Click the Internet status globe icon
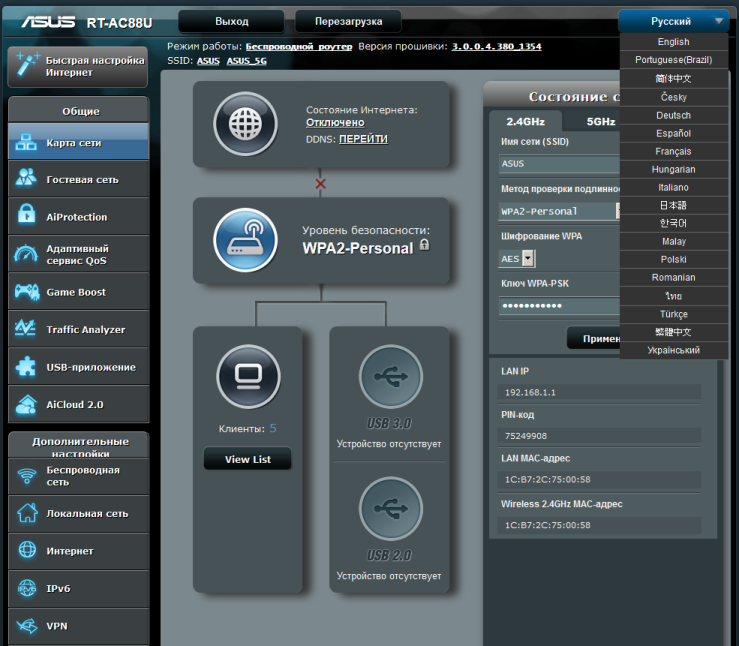The image size is (739, 646). click(245, 124)
